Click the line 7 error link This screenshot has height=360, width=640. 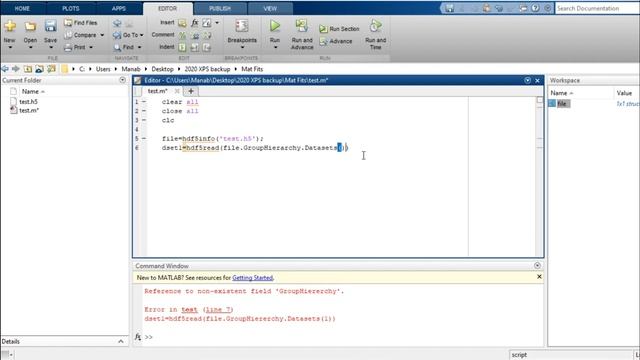(x=218, y=310)
